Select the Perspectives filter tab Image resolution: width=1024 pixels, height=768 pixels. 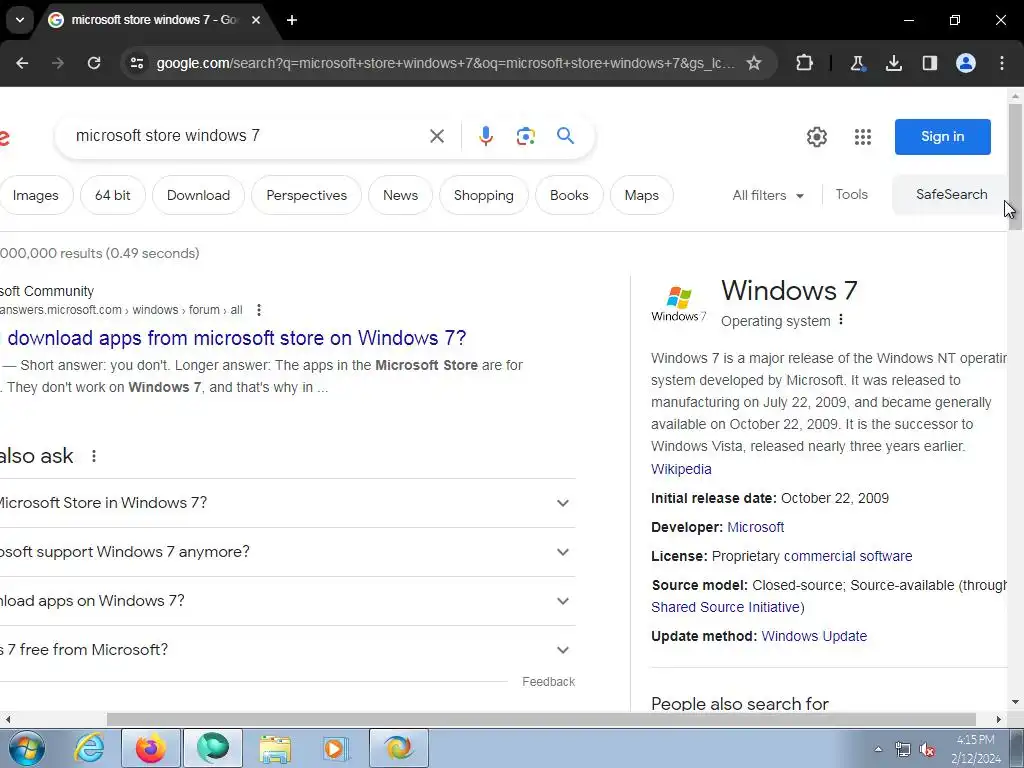306,195
